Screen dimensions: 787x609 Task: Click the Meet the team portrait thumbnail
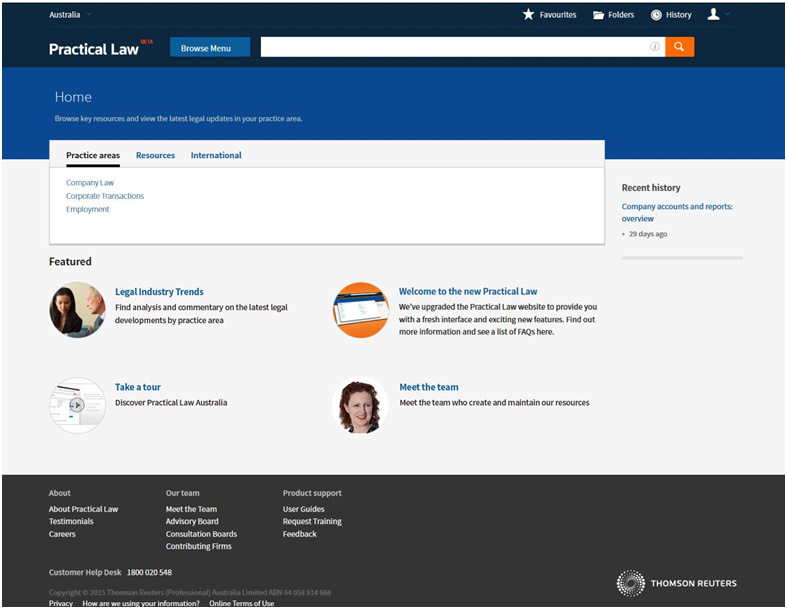360,405
